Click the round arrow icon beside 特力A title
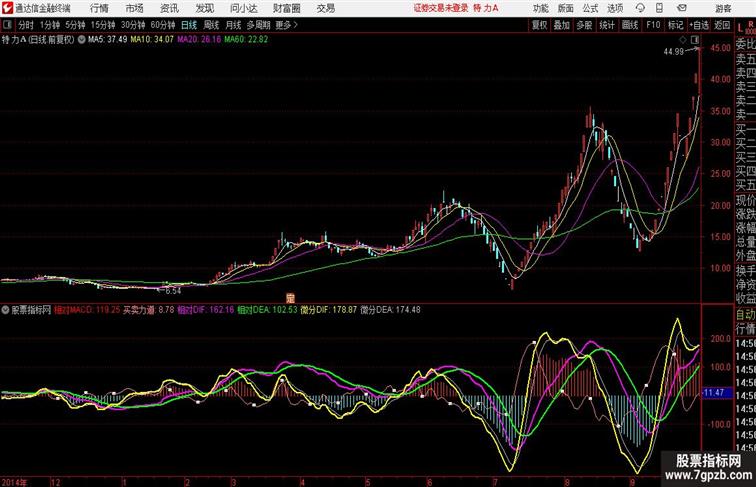The image size is (756, 487). (x=81, y=40)
